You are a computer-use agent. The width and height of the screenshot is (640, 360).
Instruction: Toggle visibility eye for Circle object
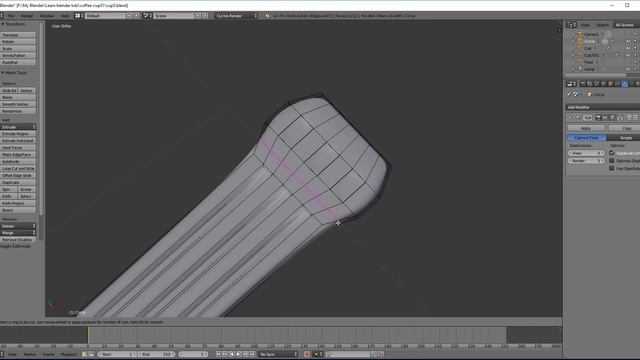click(x=628, y=41)
